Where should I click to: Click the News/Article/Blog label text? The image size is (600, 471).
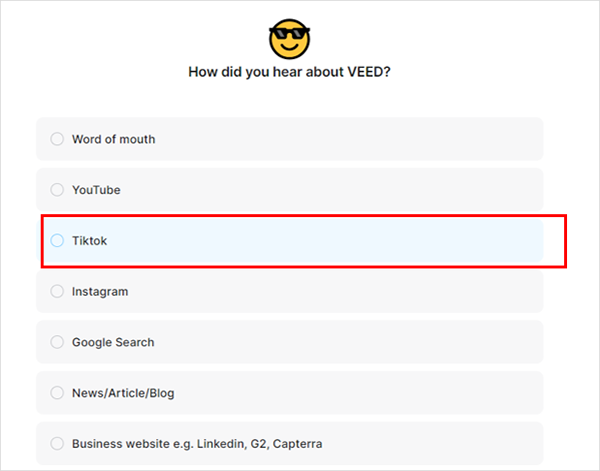coord(123,393)
